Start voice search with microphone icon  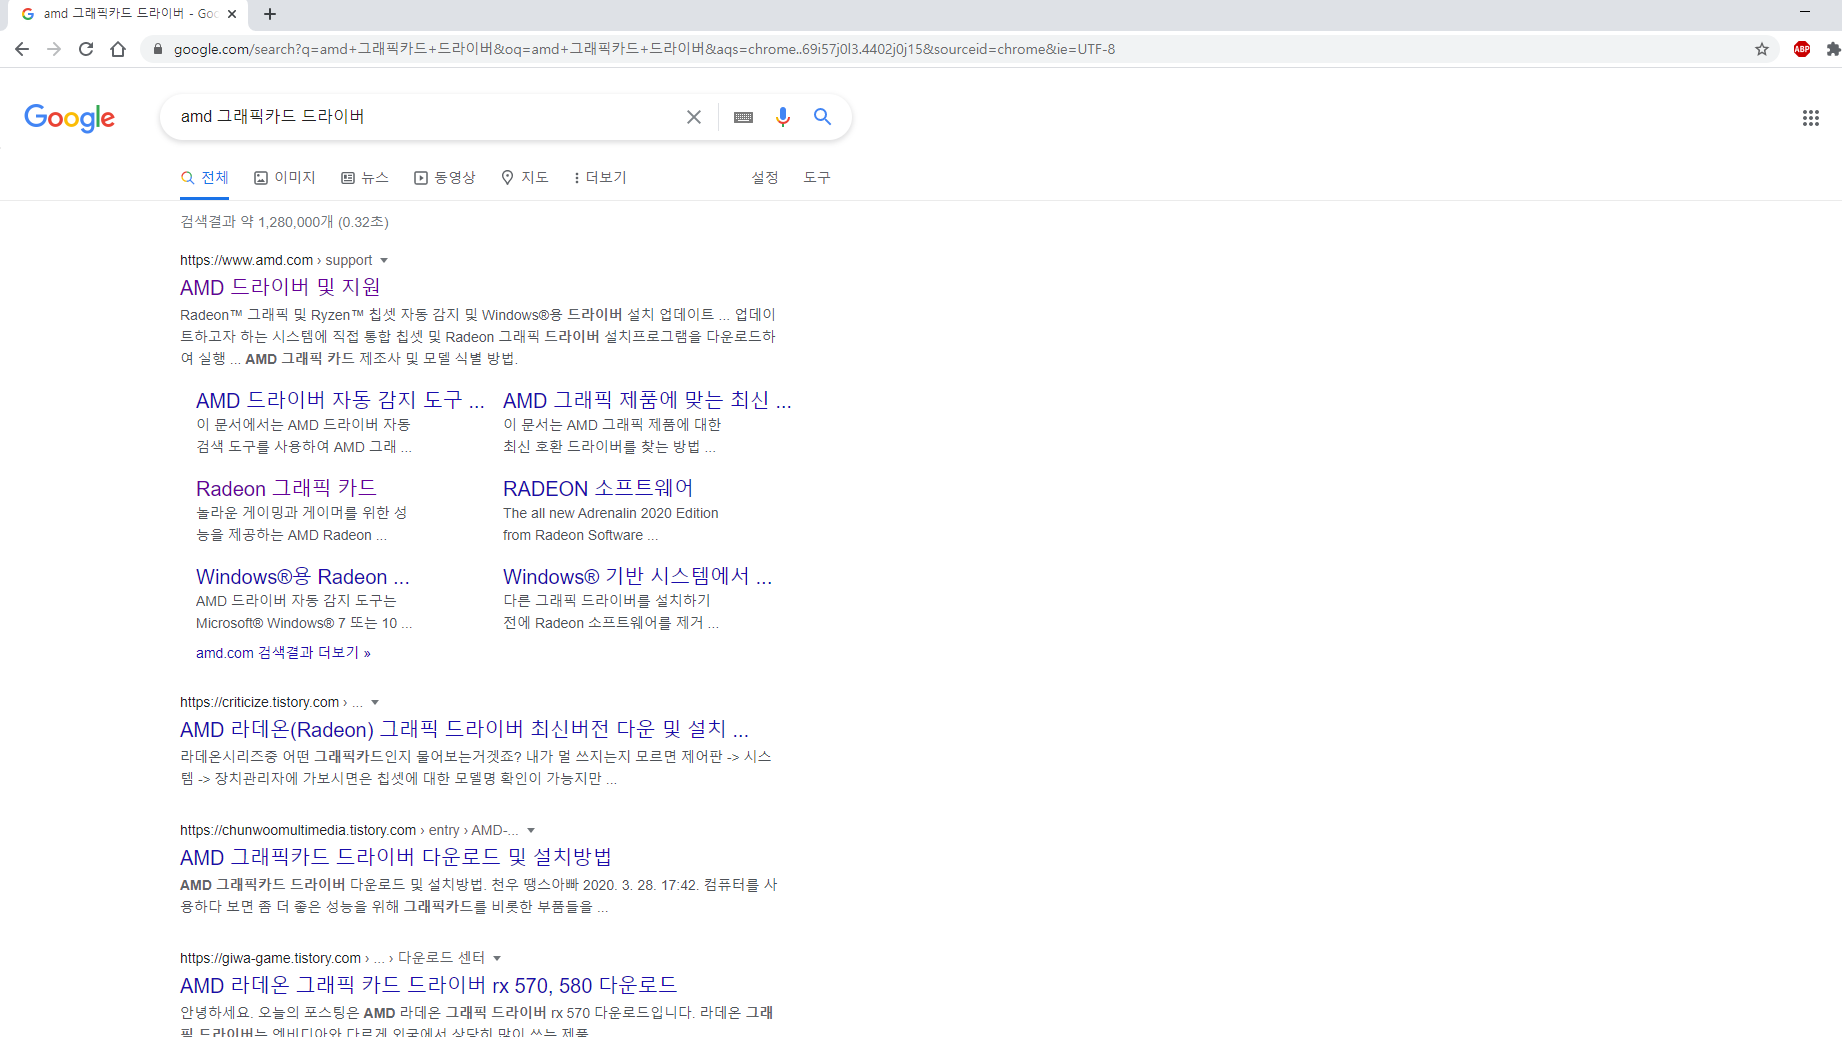(783, 117)
